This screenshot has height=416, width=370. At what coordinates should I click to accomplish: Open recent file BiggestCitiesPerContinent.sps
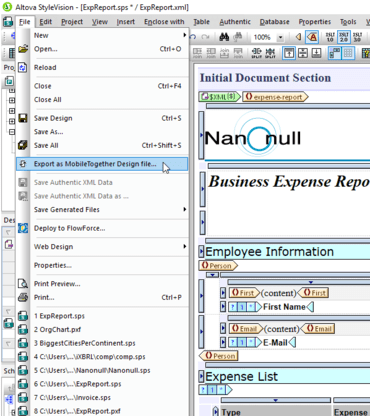(x=102, y=343)
